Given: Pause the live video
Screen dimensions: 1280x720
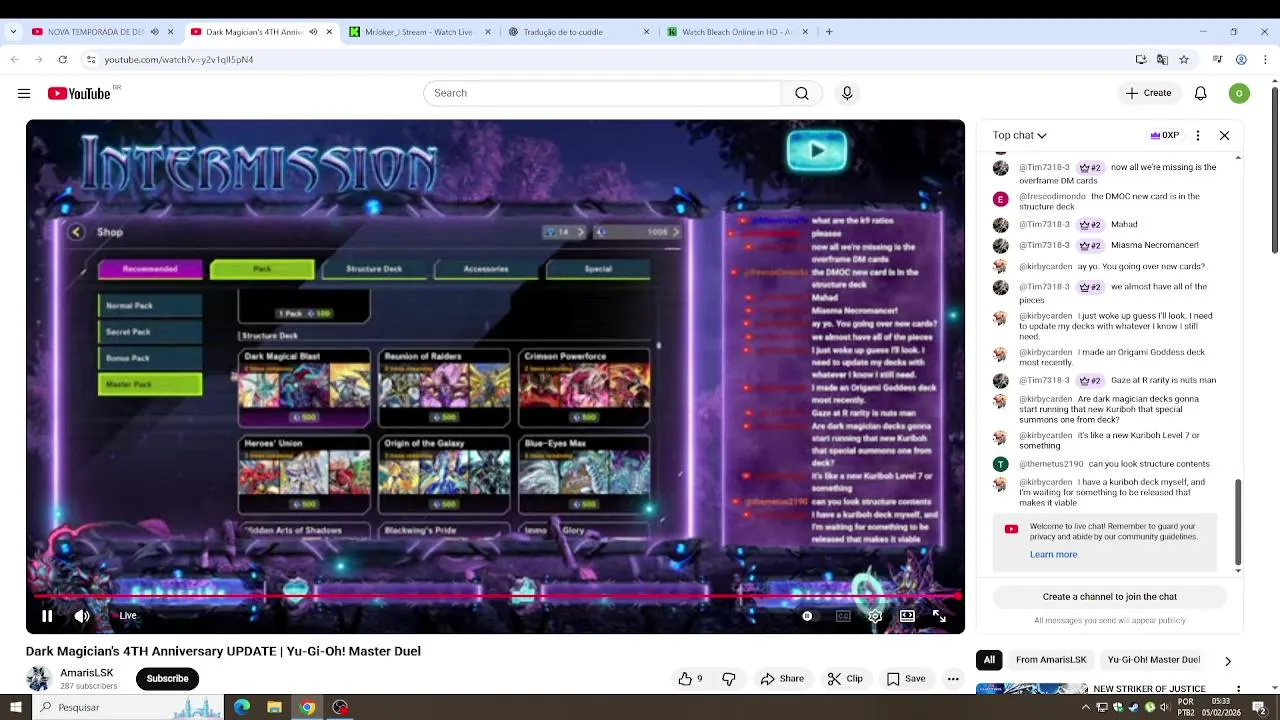Looking at the screenshot, I should 47,616.
